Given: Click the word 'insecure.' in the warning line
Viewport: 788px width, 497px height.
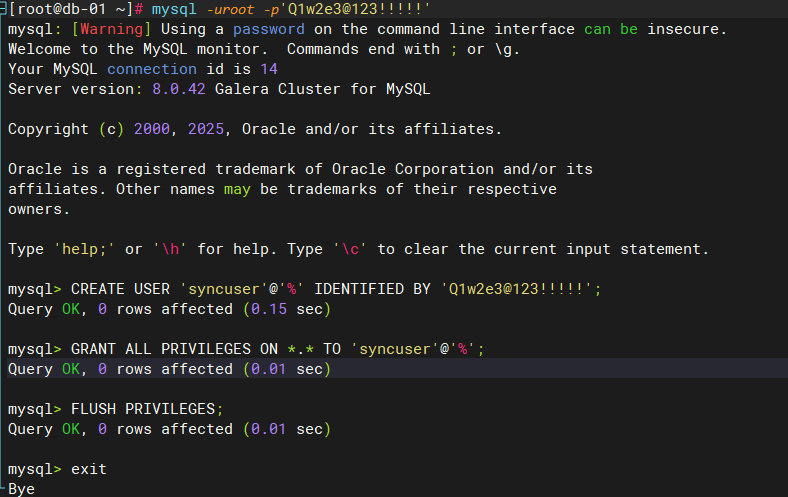Looking at the screenshot, I should 686,29.
